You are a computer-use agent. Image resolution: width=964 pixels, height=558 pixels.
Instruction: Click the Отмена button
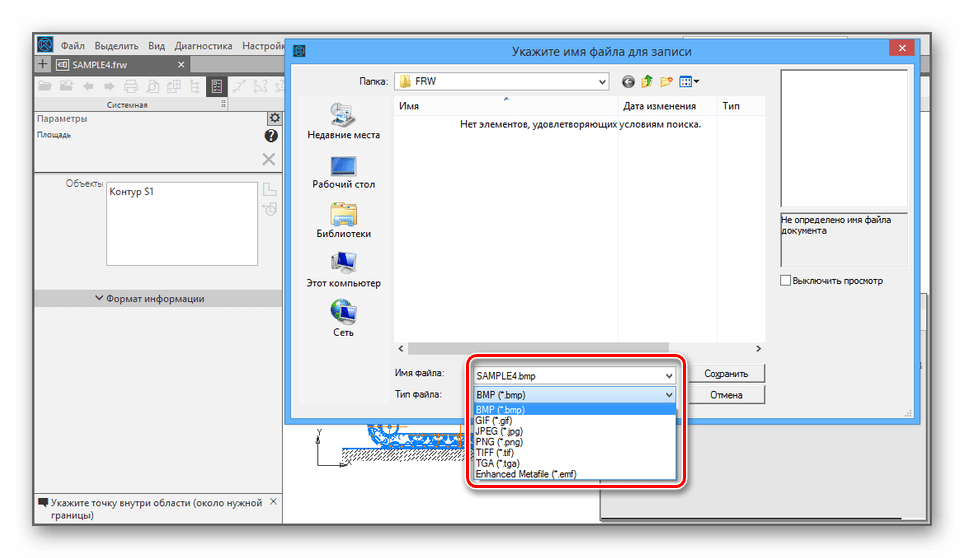[725, 395]
